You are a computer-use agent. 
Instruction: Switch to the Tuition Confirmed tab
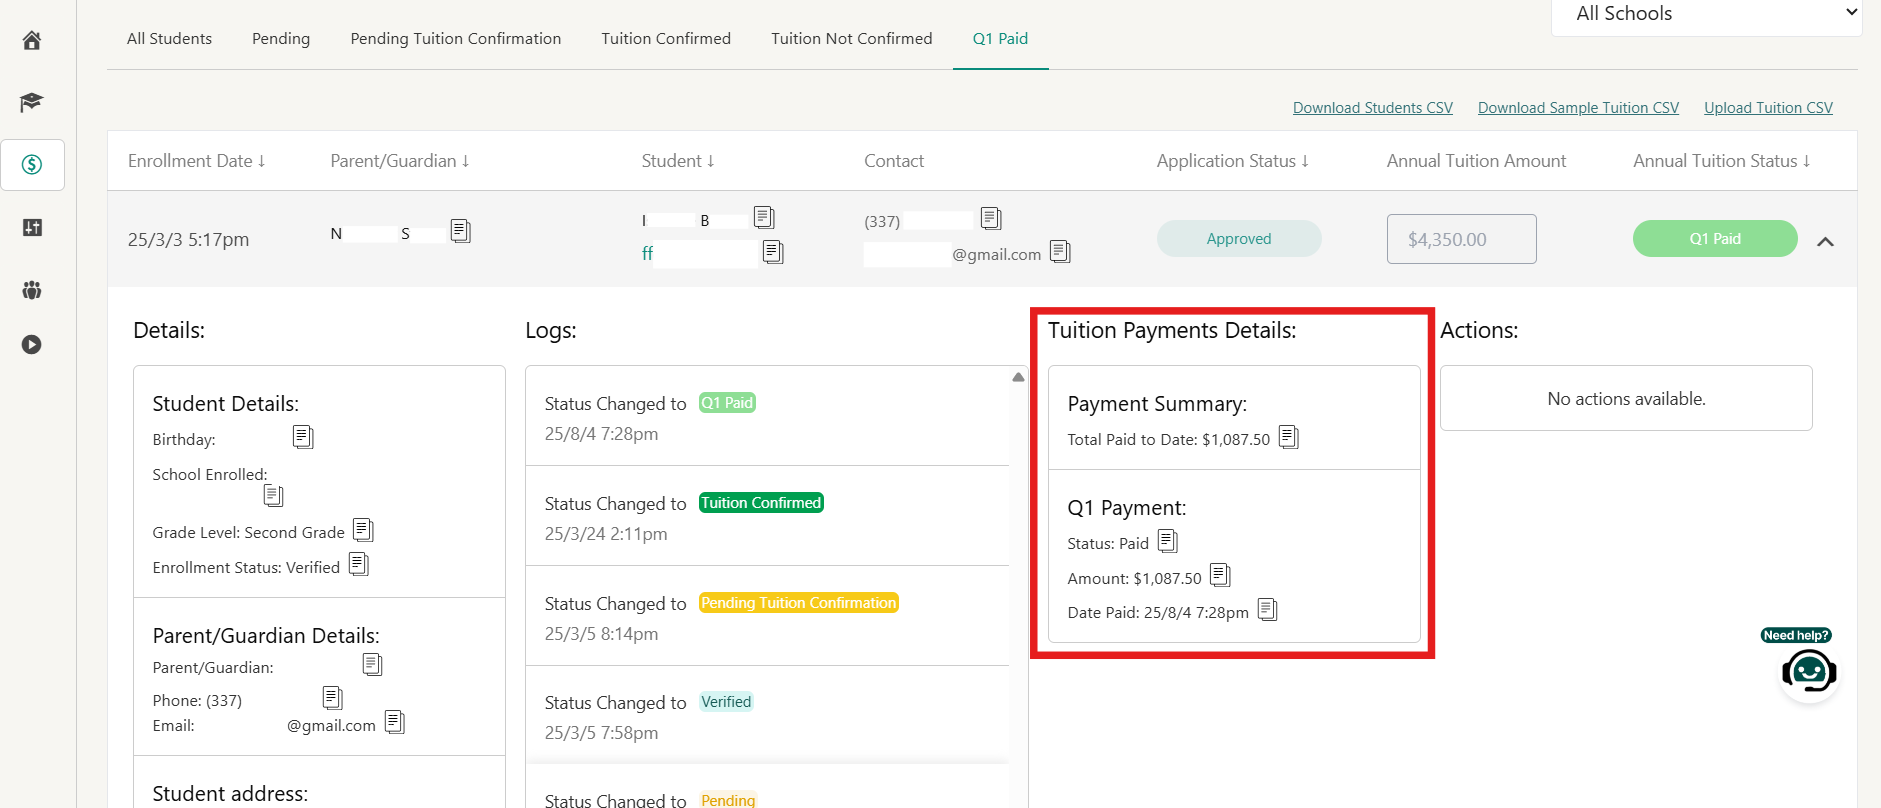coord(666,39)
